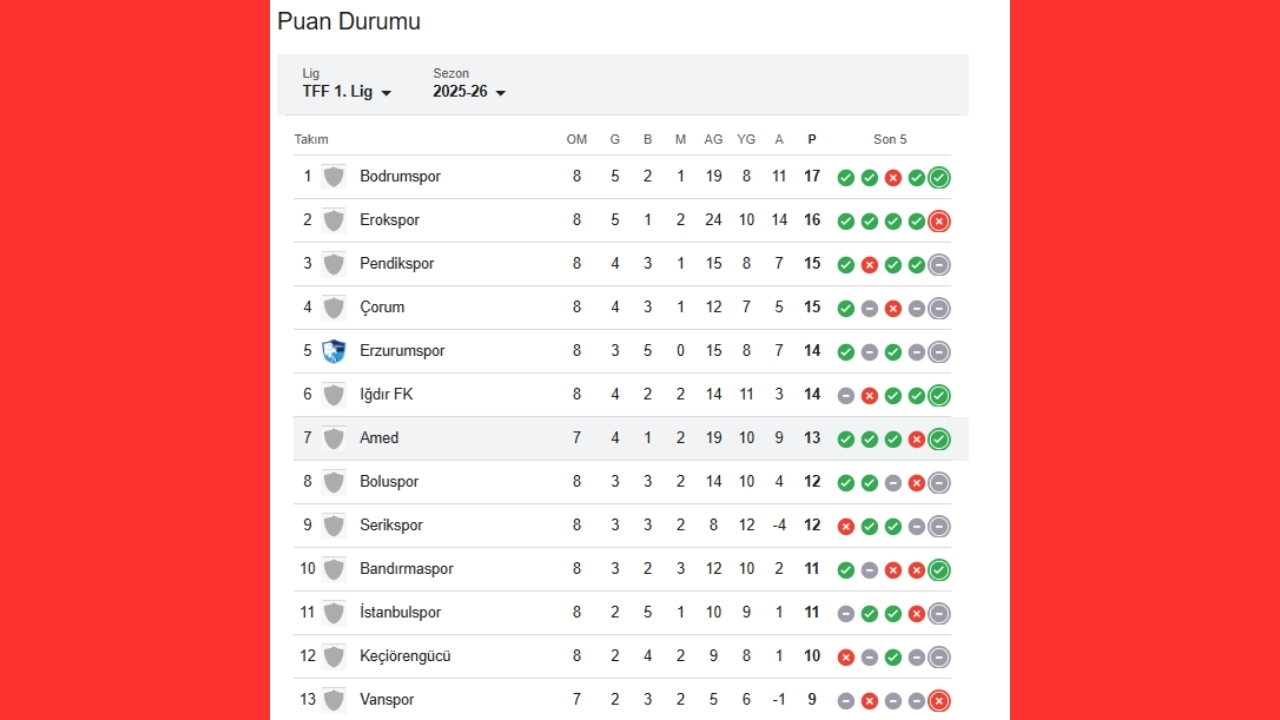Click Bandırmaspor's latest match win icon
The width and height of the screenshot is (1280, 720).
(x=939, y=570)
